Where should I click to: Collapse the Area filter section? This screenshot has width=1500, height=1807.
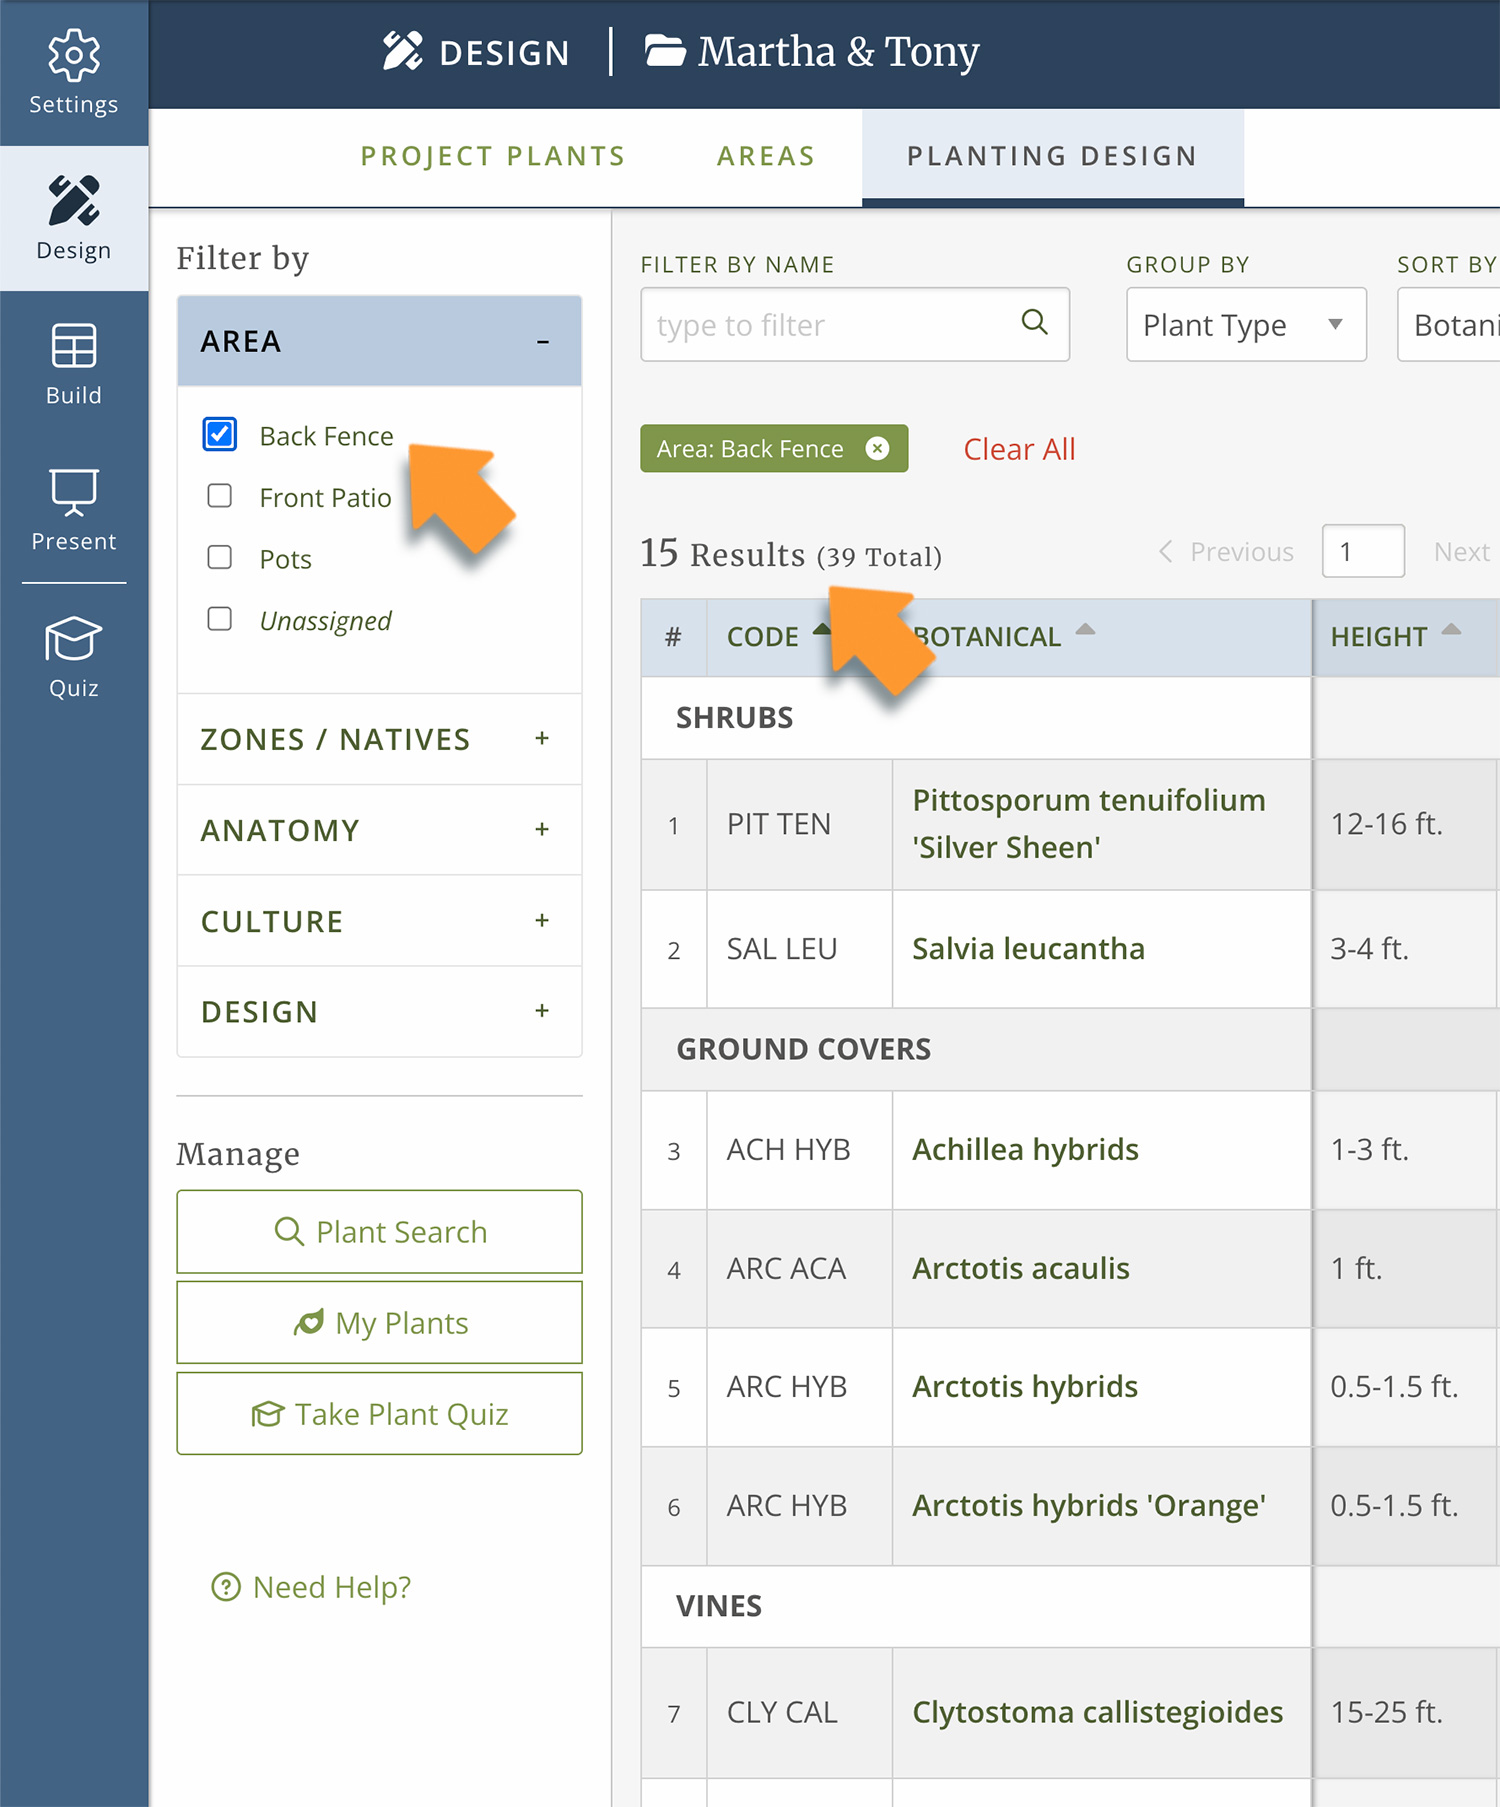[542, 342]
